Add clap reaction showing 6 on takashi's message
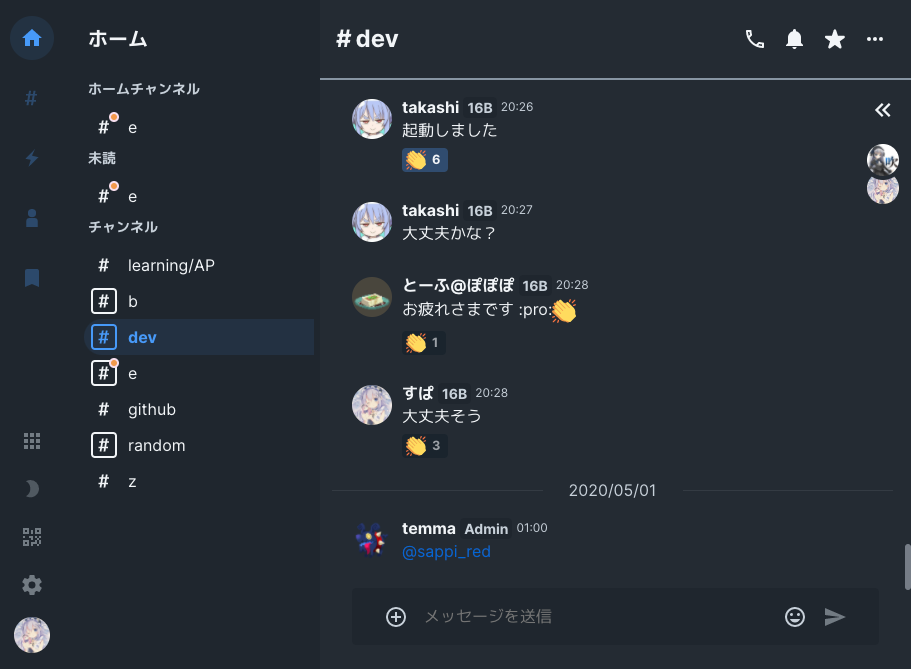This screenshot has height=669, width=911. pyautogui.click(x=425, y=159)
